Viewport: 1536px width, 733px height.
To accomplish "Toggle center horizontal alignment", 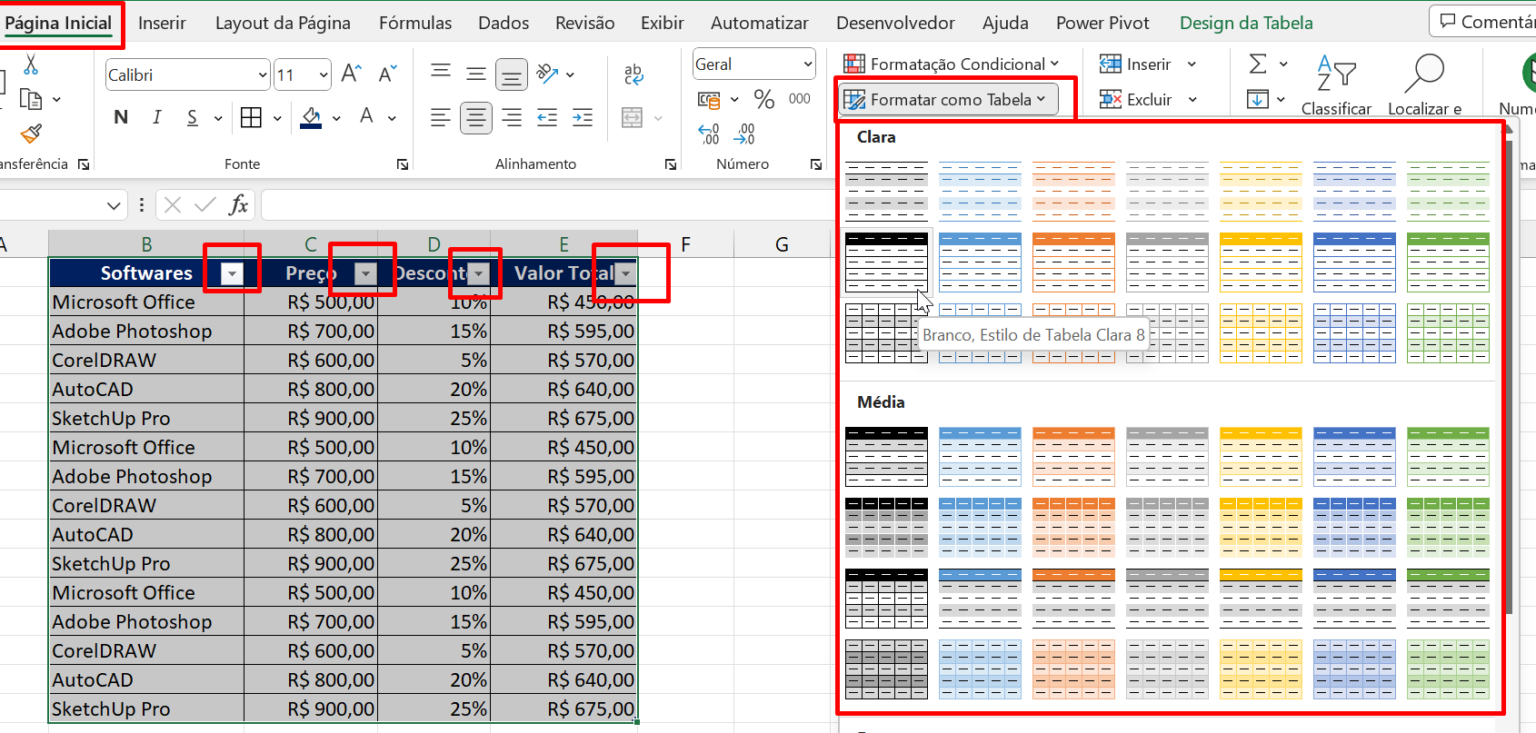I will tap(476, 118).
